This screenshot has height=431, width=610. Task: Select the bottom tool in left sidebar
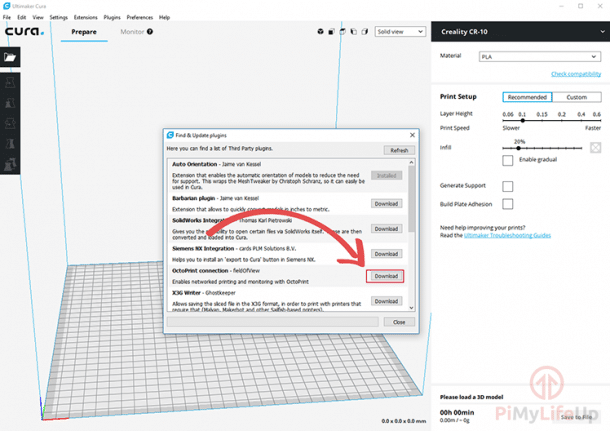10,161
